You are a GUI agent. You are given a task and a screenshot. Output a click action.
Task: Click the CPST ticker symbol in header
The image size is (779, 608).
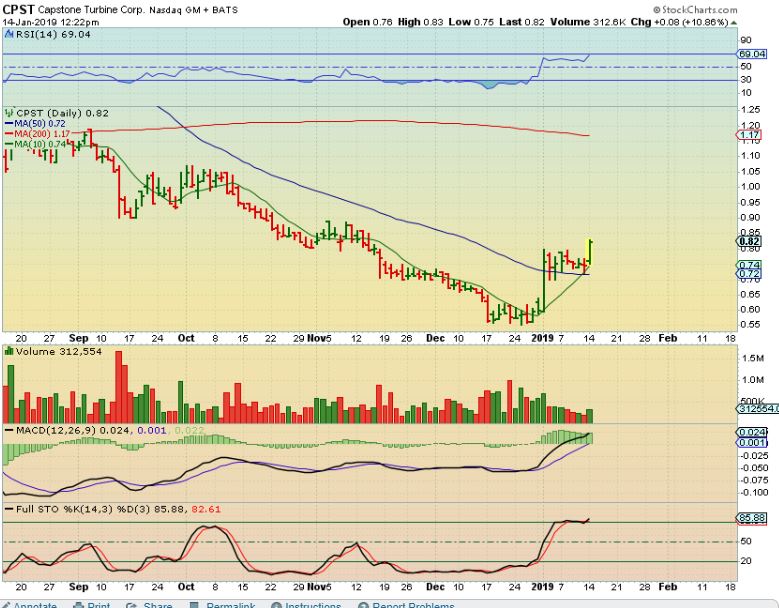point(18,9)
